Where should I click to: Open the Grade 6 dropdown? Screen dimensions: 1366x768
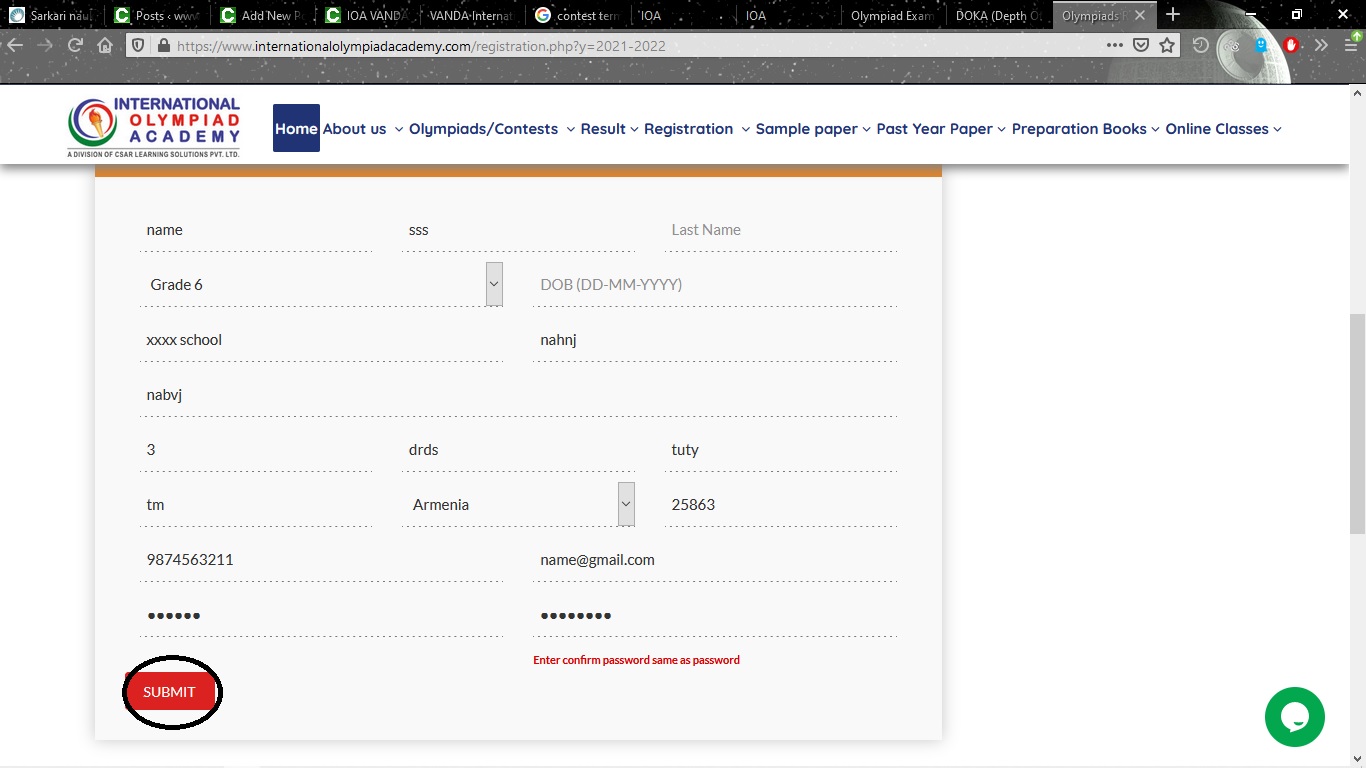coord(320,284)
